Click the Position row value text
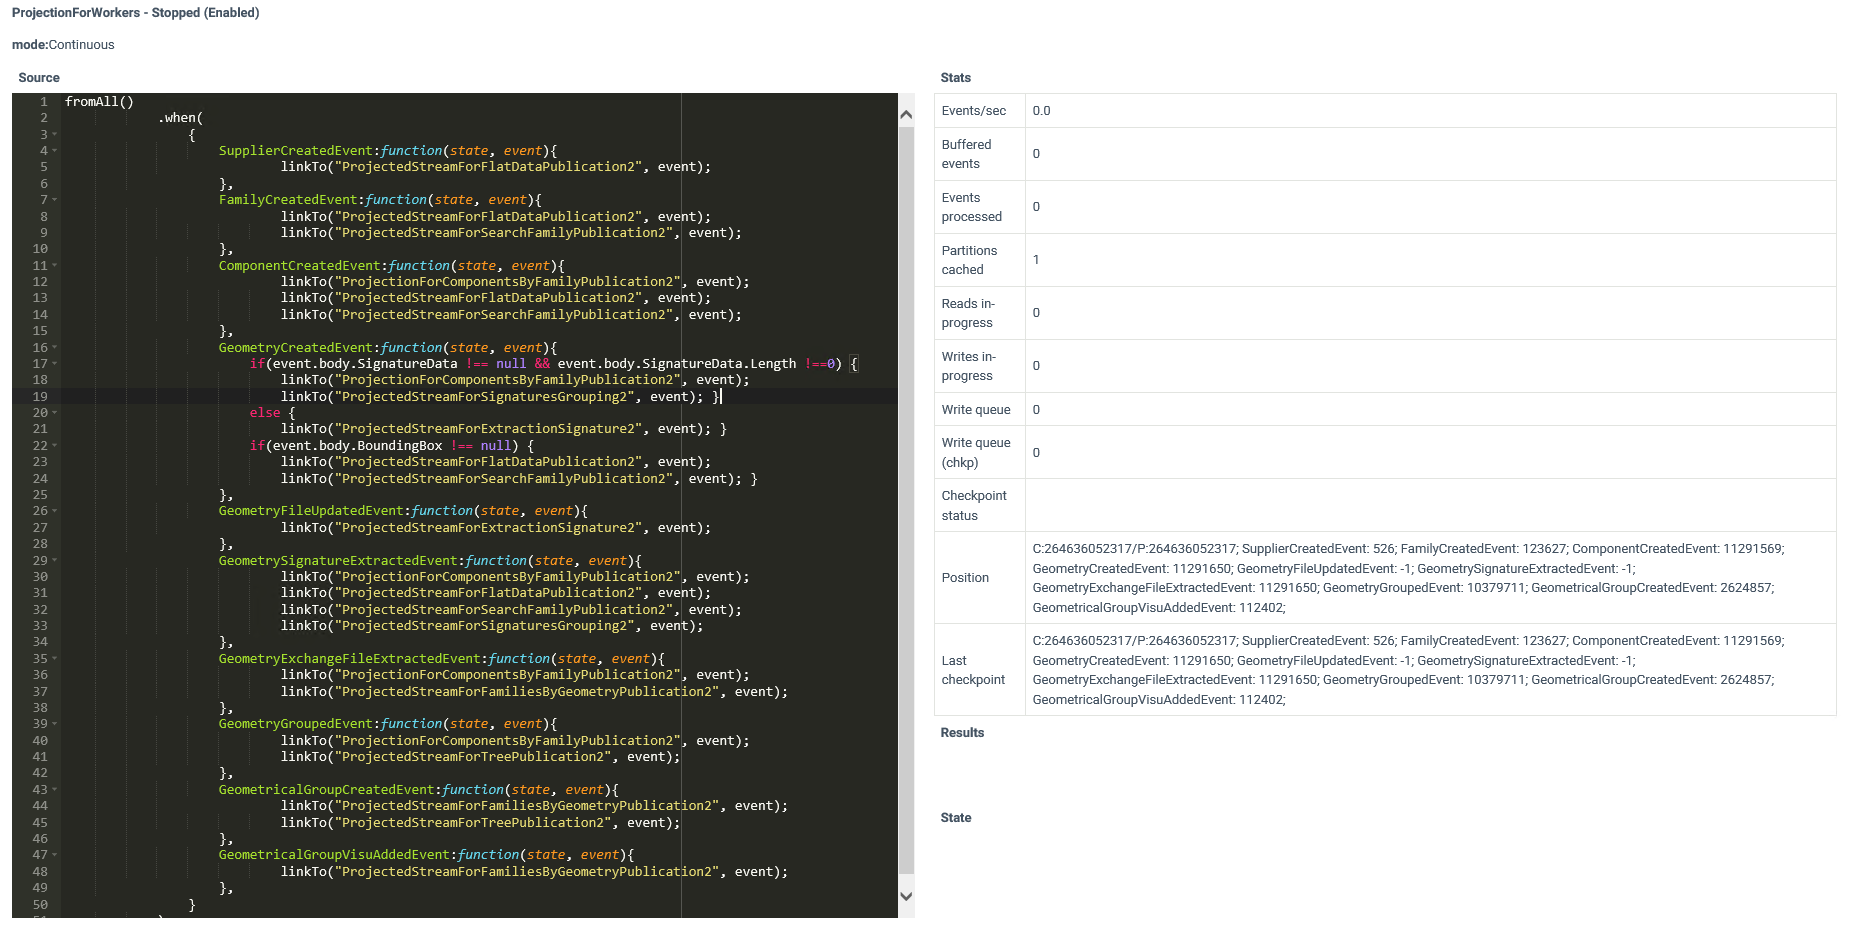The width and height of the screenshot is (1851, 935). click(x=1408, y=578)
